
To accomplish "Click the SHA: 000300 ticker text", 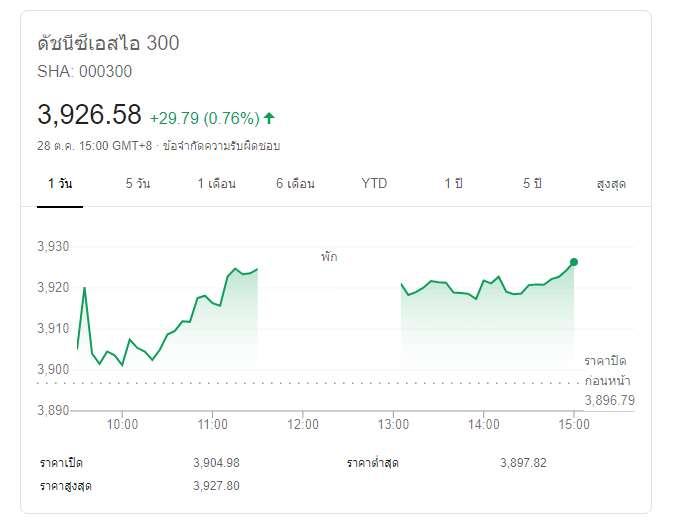I will (84, 72).
